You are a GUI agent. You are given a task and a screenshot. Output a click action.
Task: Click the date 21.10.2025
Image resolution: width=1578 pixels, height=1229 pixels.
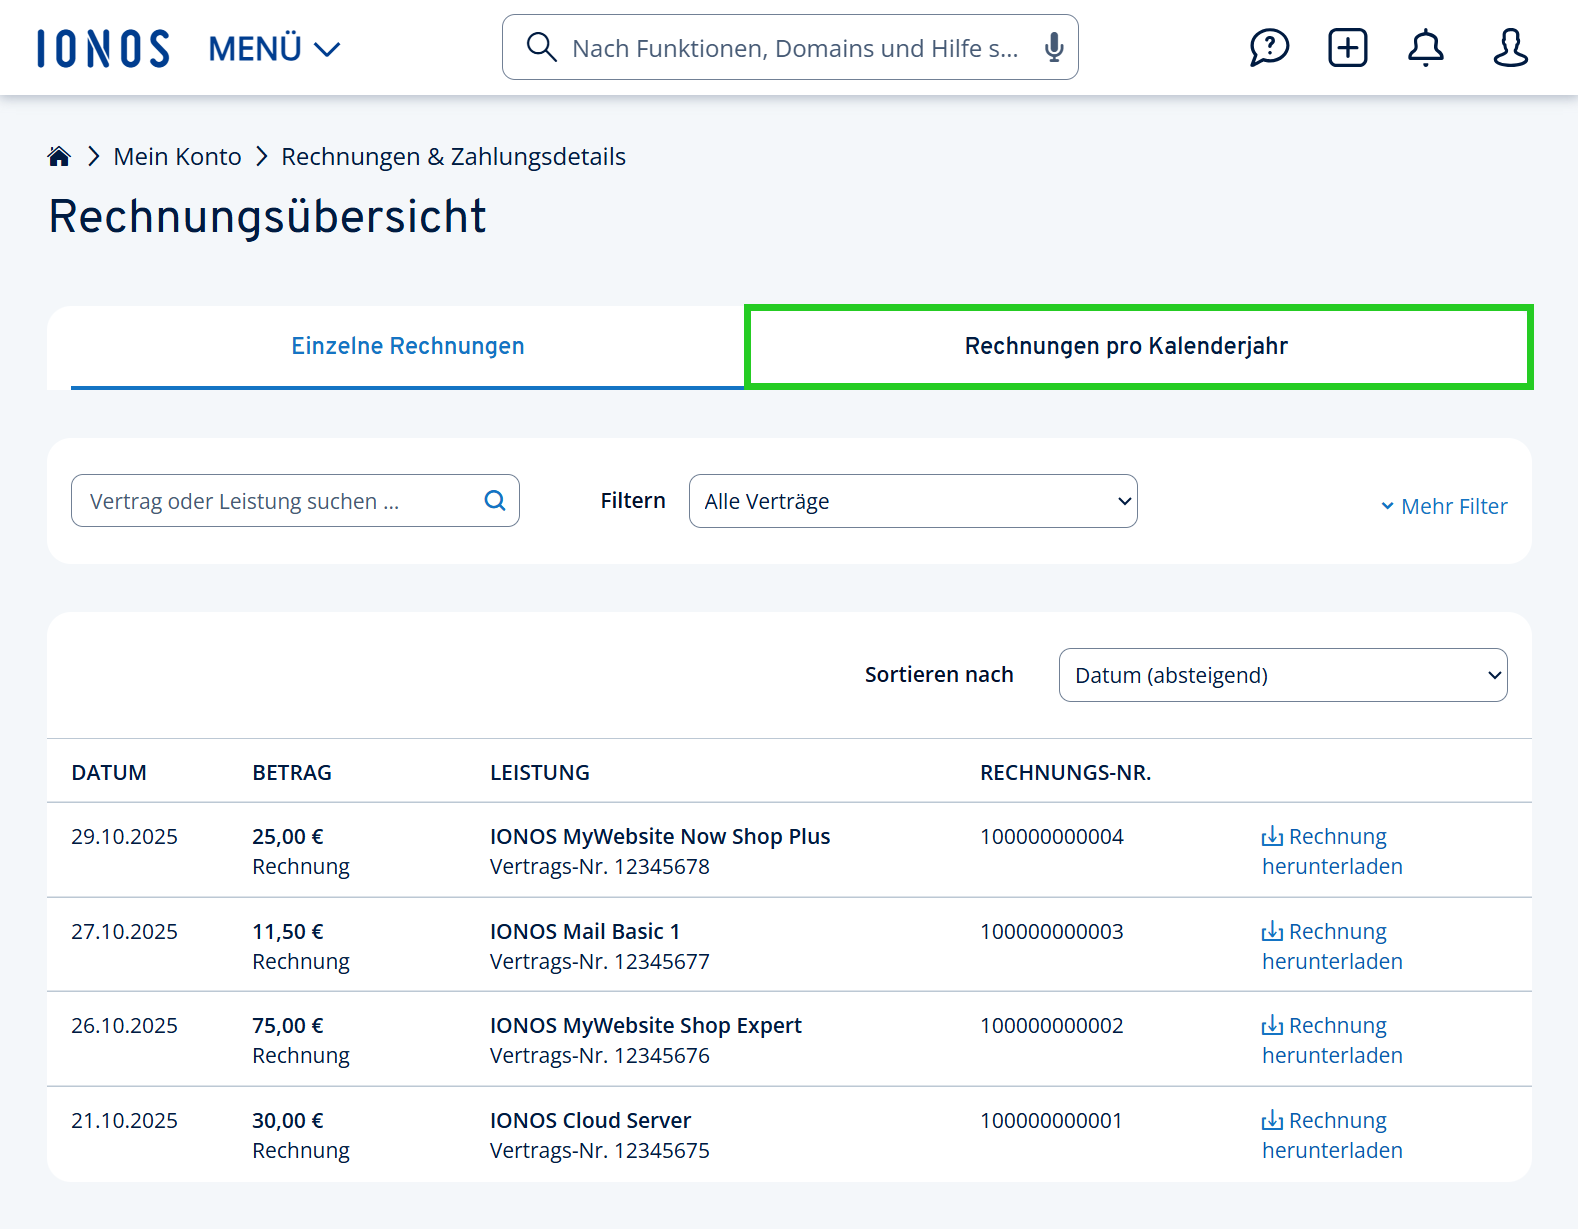tap(124, 1120)
